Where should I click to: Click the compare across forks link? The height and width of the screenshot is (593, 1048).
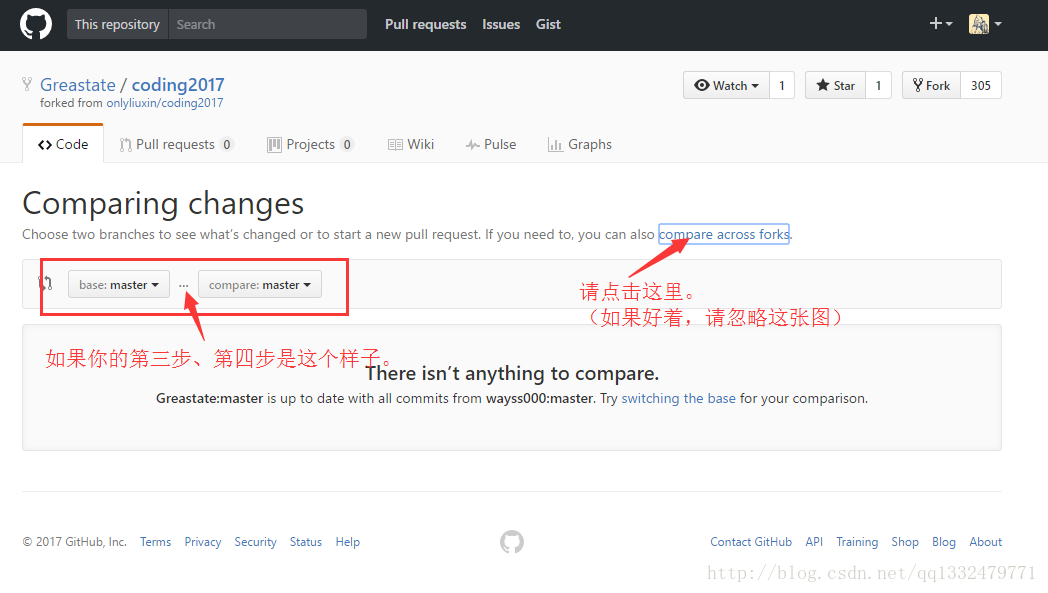tap(724, 235)
